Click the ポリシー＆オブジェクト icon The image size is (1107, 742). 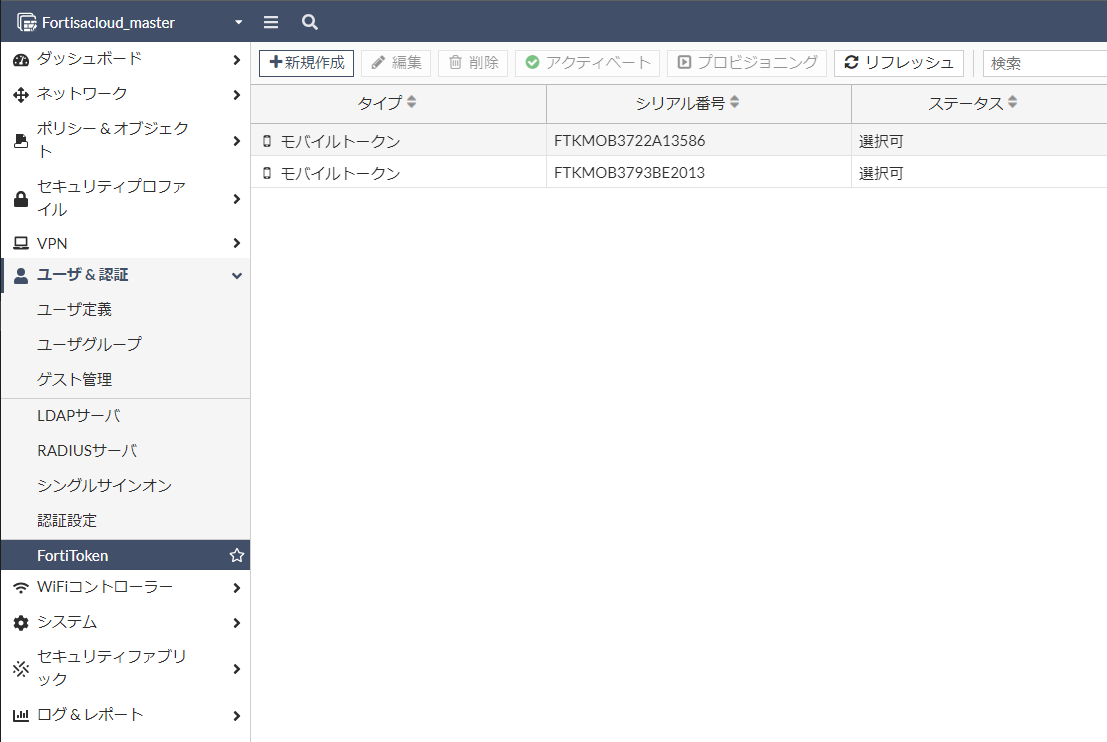(21, 141)
